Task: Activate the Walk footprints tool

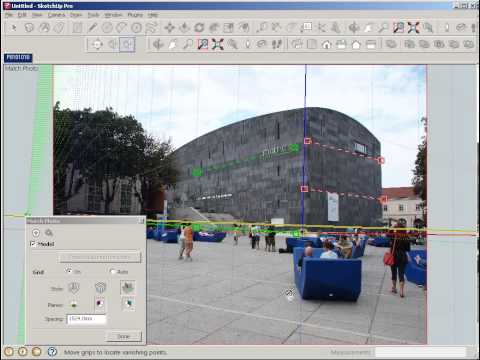Action: (277, 44)
